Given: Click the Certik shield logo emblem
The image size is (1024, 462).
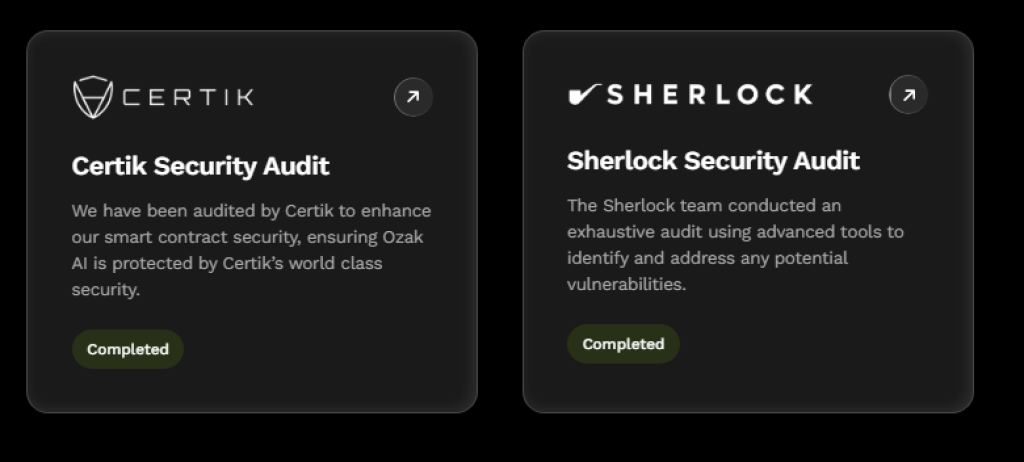Looking at the screenshot, I should click(93, 98).
